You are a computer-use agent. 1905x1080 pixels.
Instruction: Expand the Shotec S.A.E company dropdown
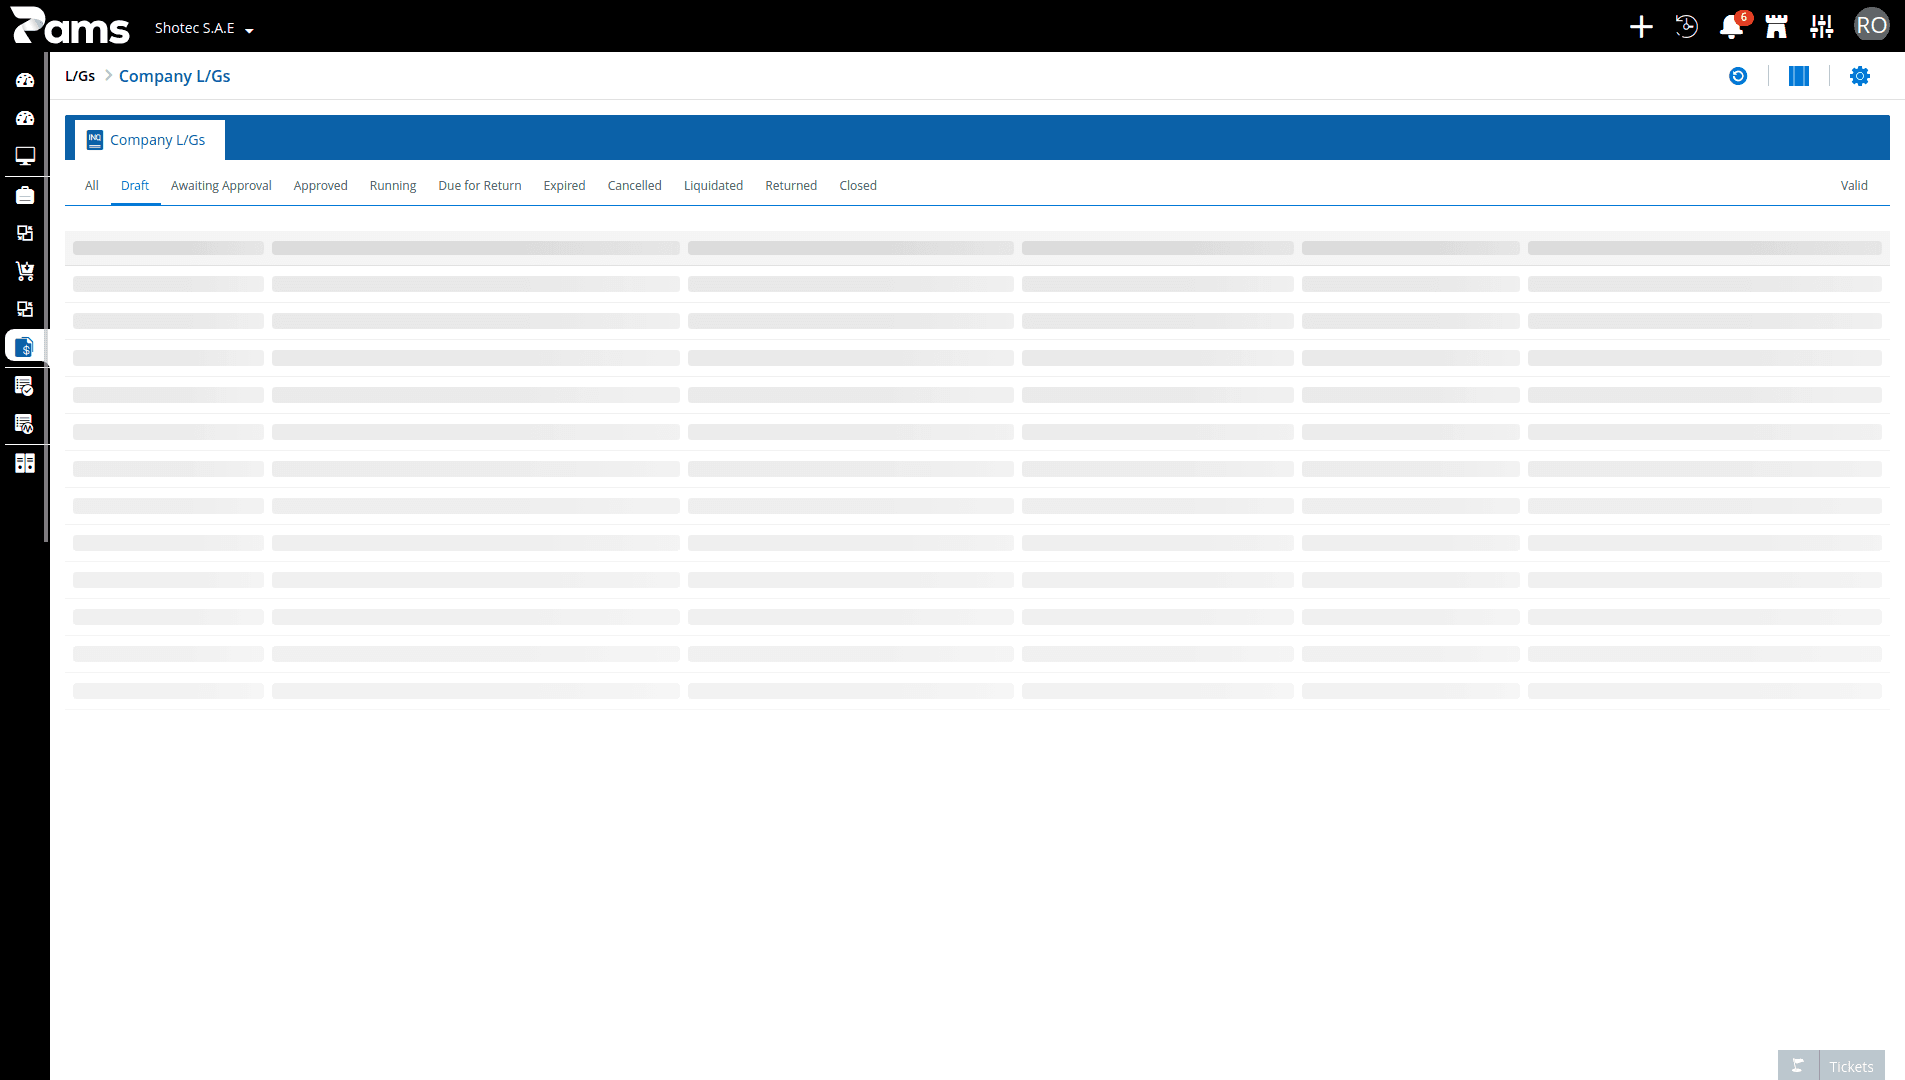click(204, 28)
